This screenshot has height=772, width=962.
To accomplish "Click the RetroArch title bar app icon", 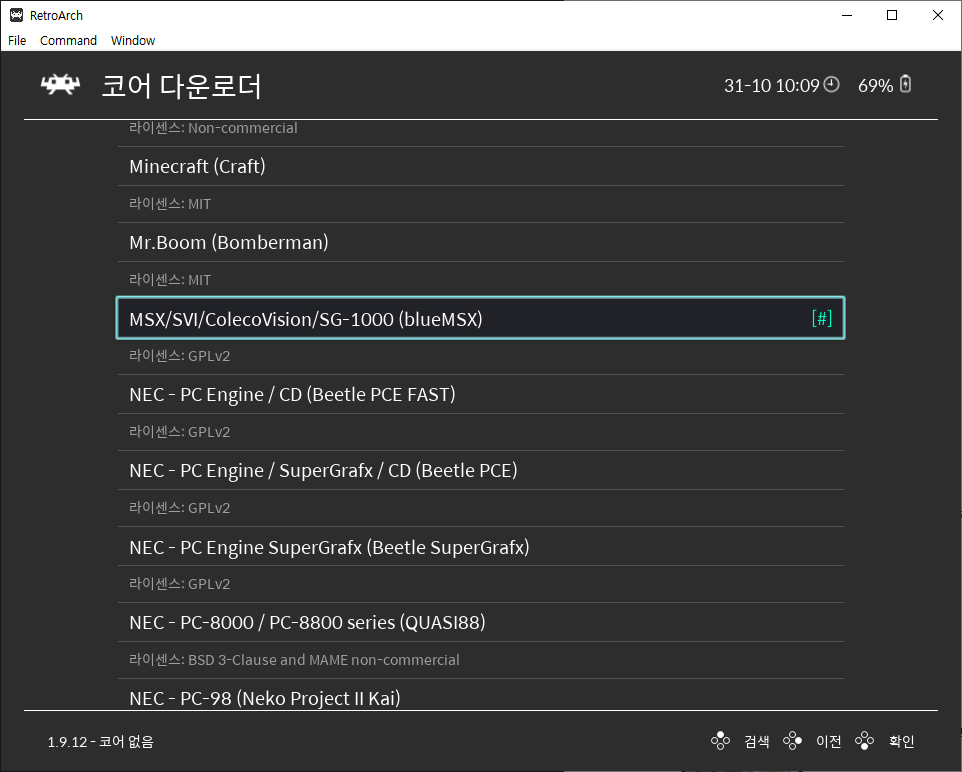I will click(17, 15).
